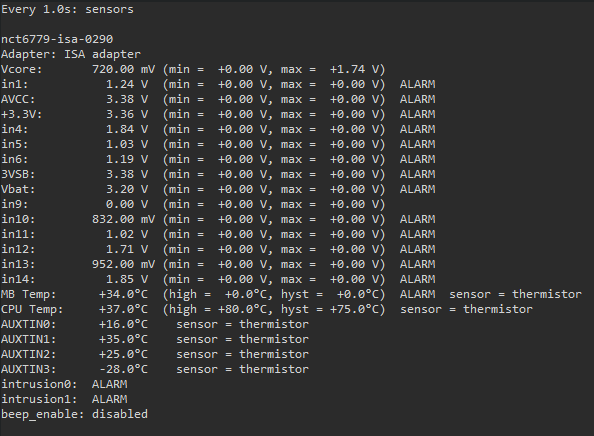Click the Vcore 720.00 mV reading

click(x=123, y=69)
